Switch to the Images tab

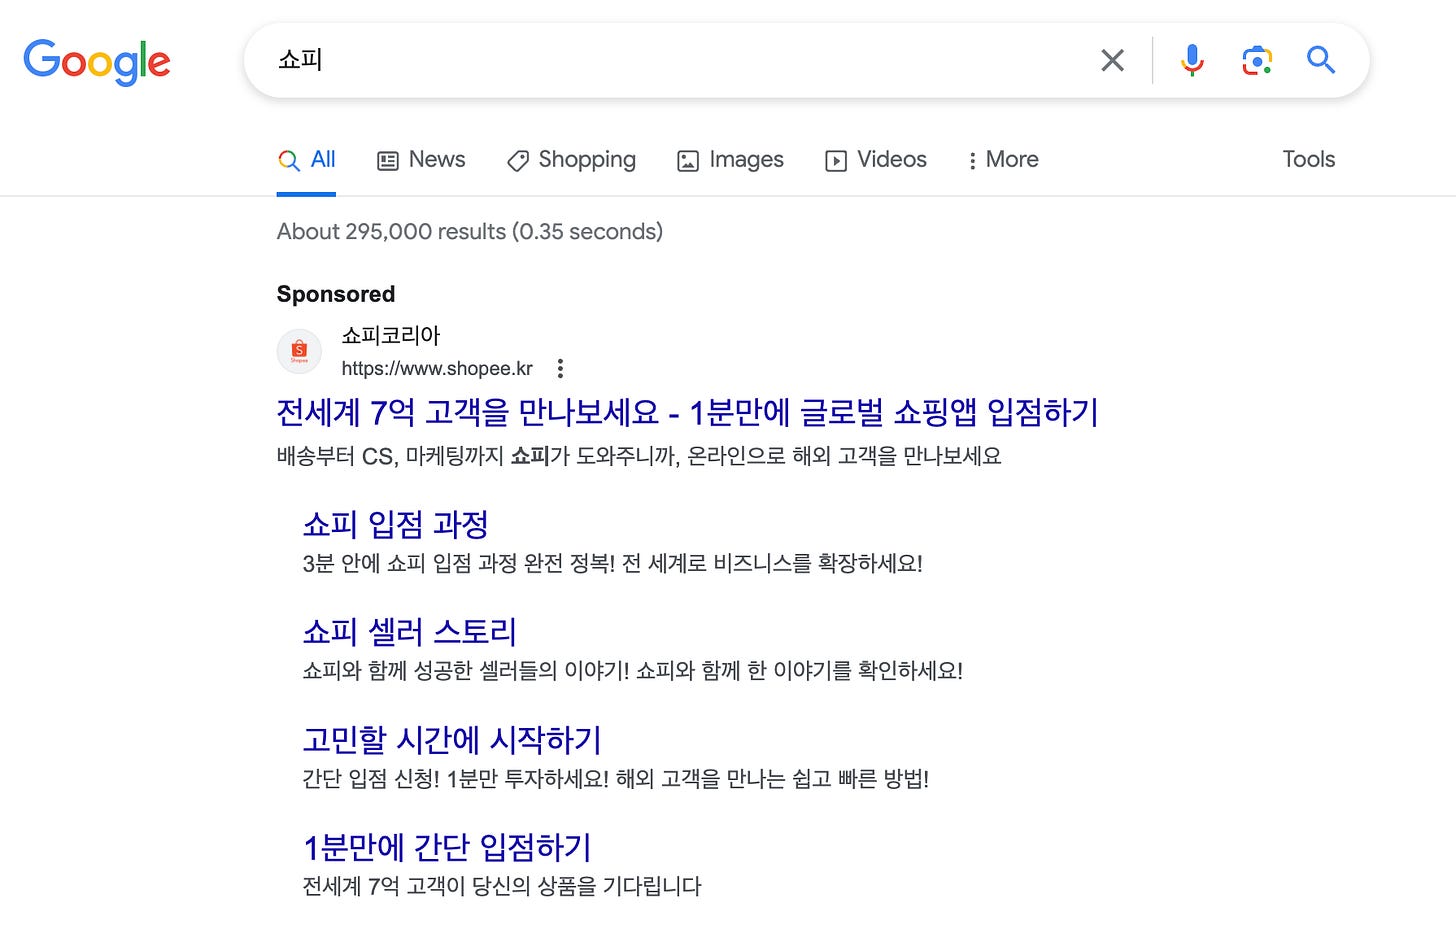pos(730,159)
